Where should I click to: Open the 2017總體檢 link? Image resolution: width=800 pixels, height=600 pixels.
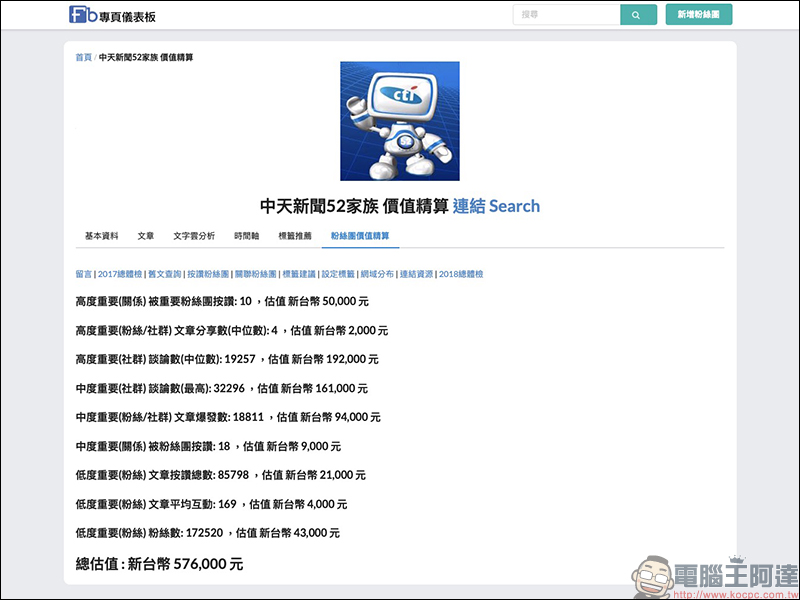(120, 274)
